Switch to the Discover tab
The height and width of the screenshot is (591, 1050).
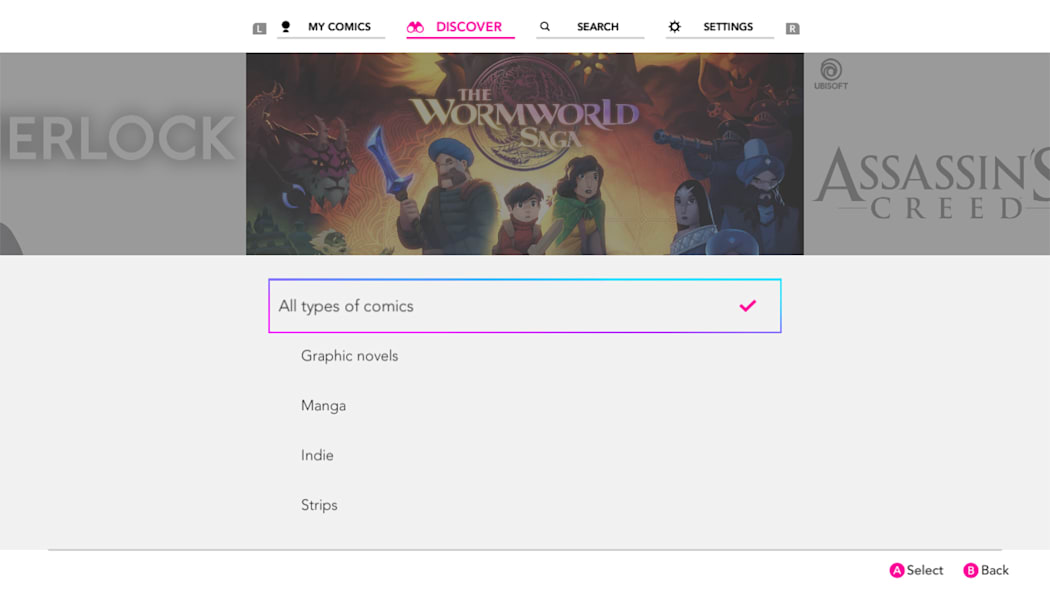pyautogui.click(x=460, y=27)
